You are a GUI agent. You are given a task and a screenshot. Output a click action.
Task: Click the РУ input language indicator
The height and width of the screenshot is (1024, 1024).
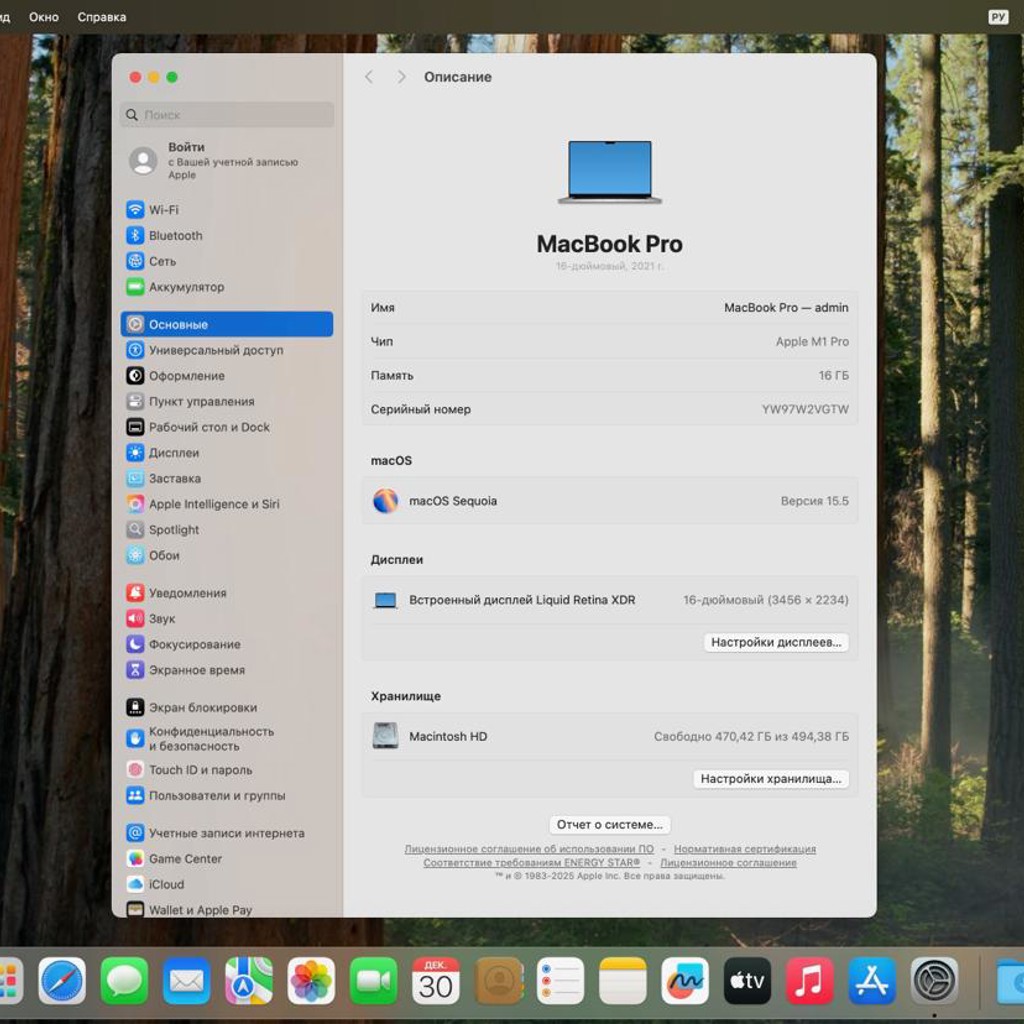tap(998, 17)
